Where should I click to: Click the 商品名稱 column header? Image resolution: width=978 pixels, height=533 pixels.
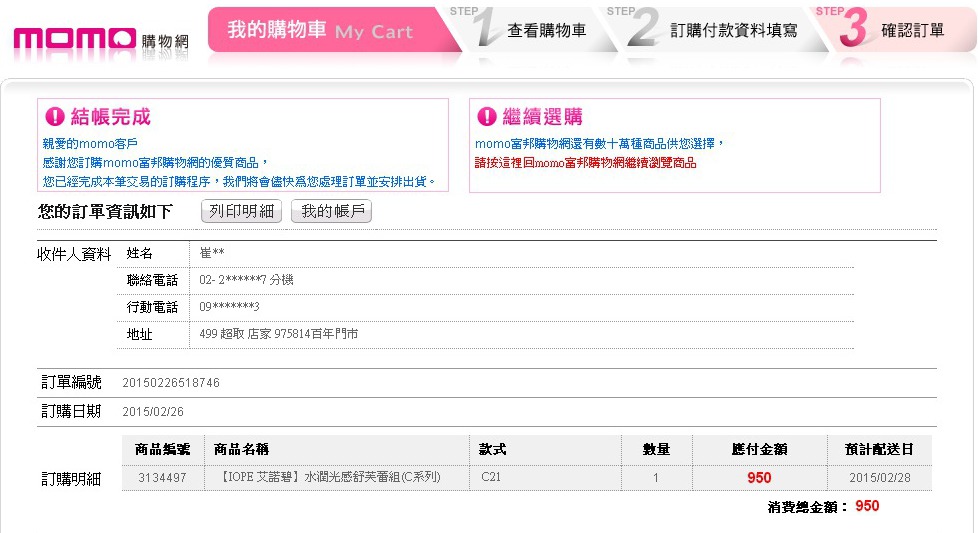click(x=242, y=450)
